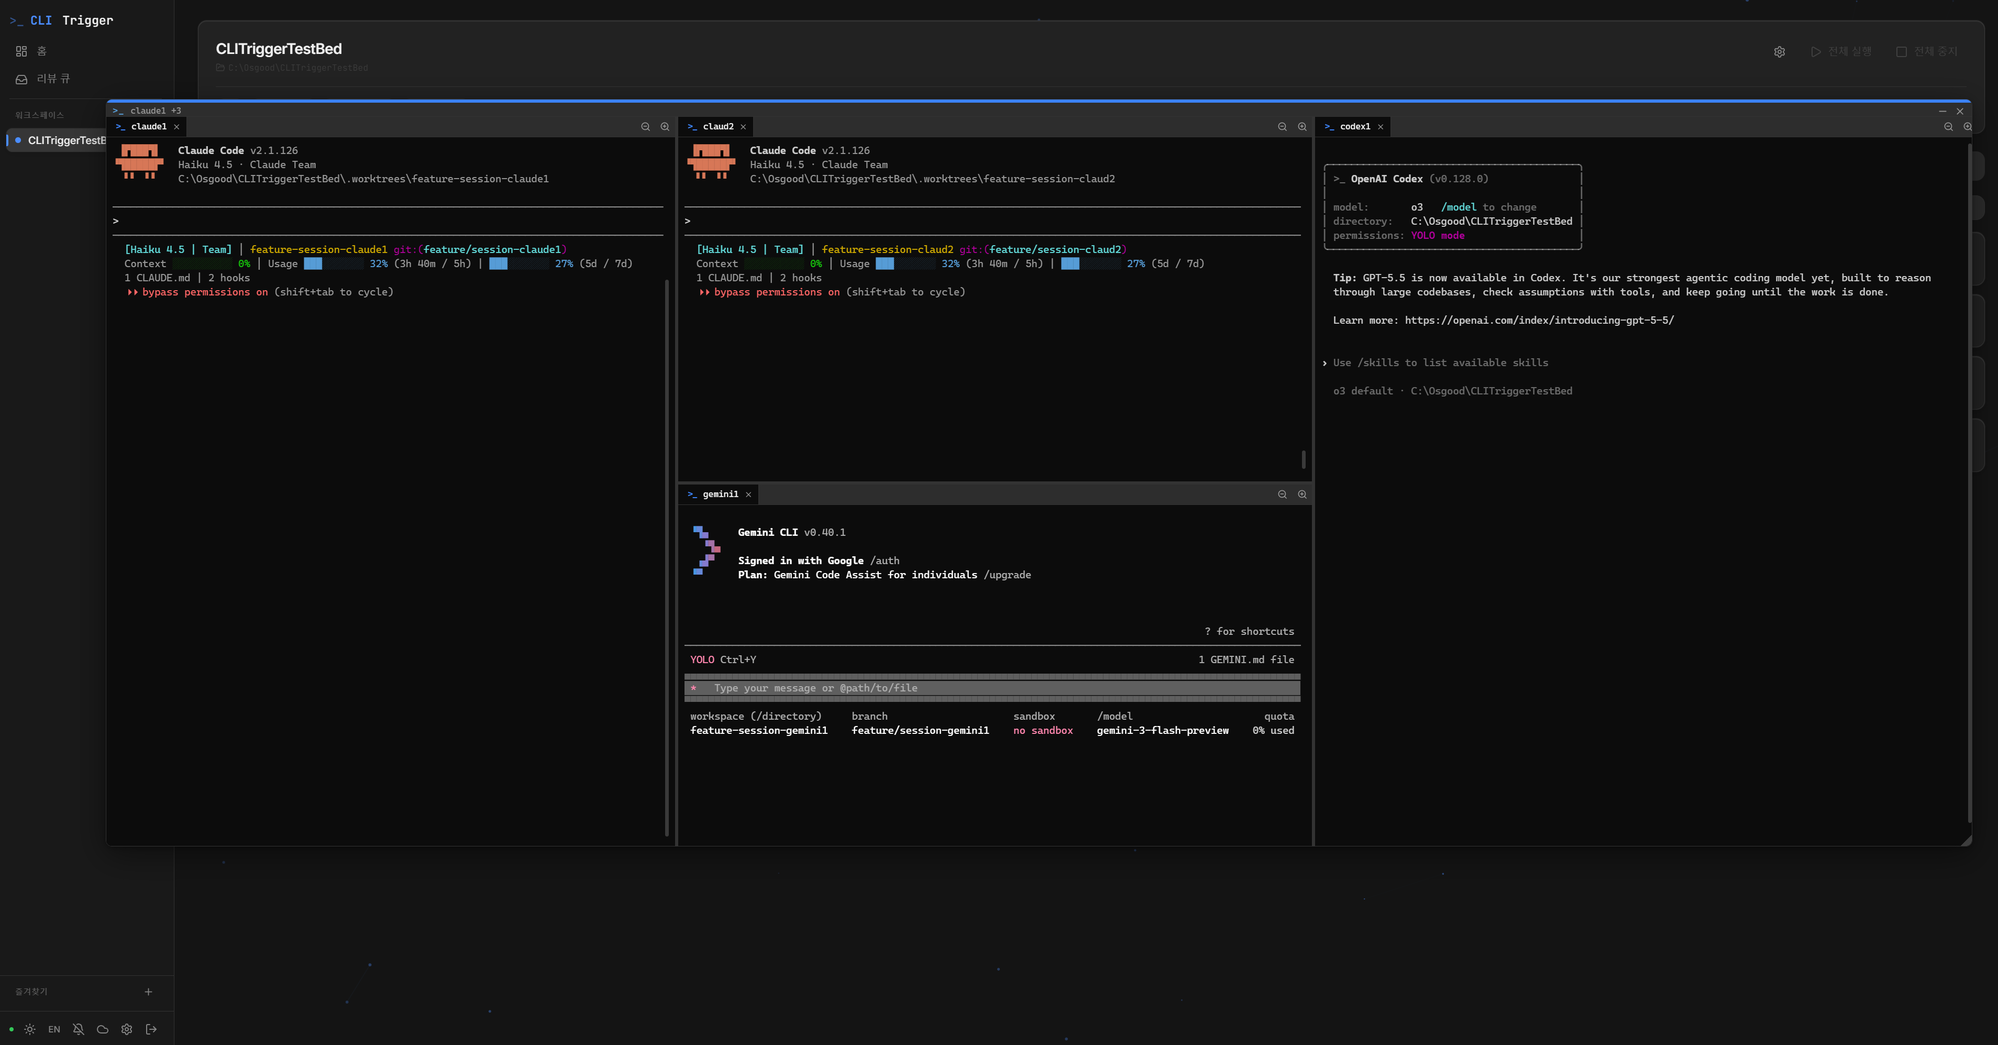This screenshot has width=1998, height=1045.
Task: Click the green connection status dot
Action: click(x=11, y=1029)
